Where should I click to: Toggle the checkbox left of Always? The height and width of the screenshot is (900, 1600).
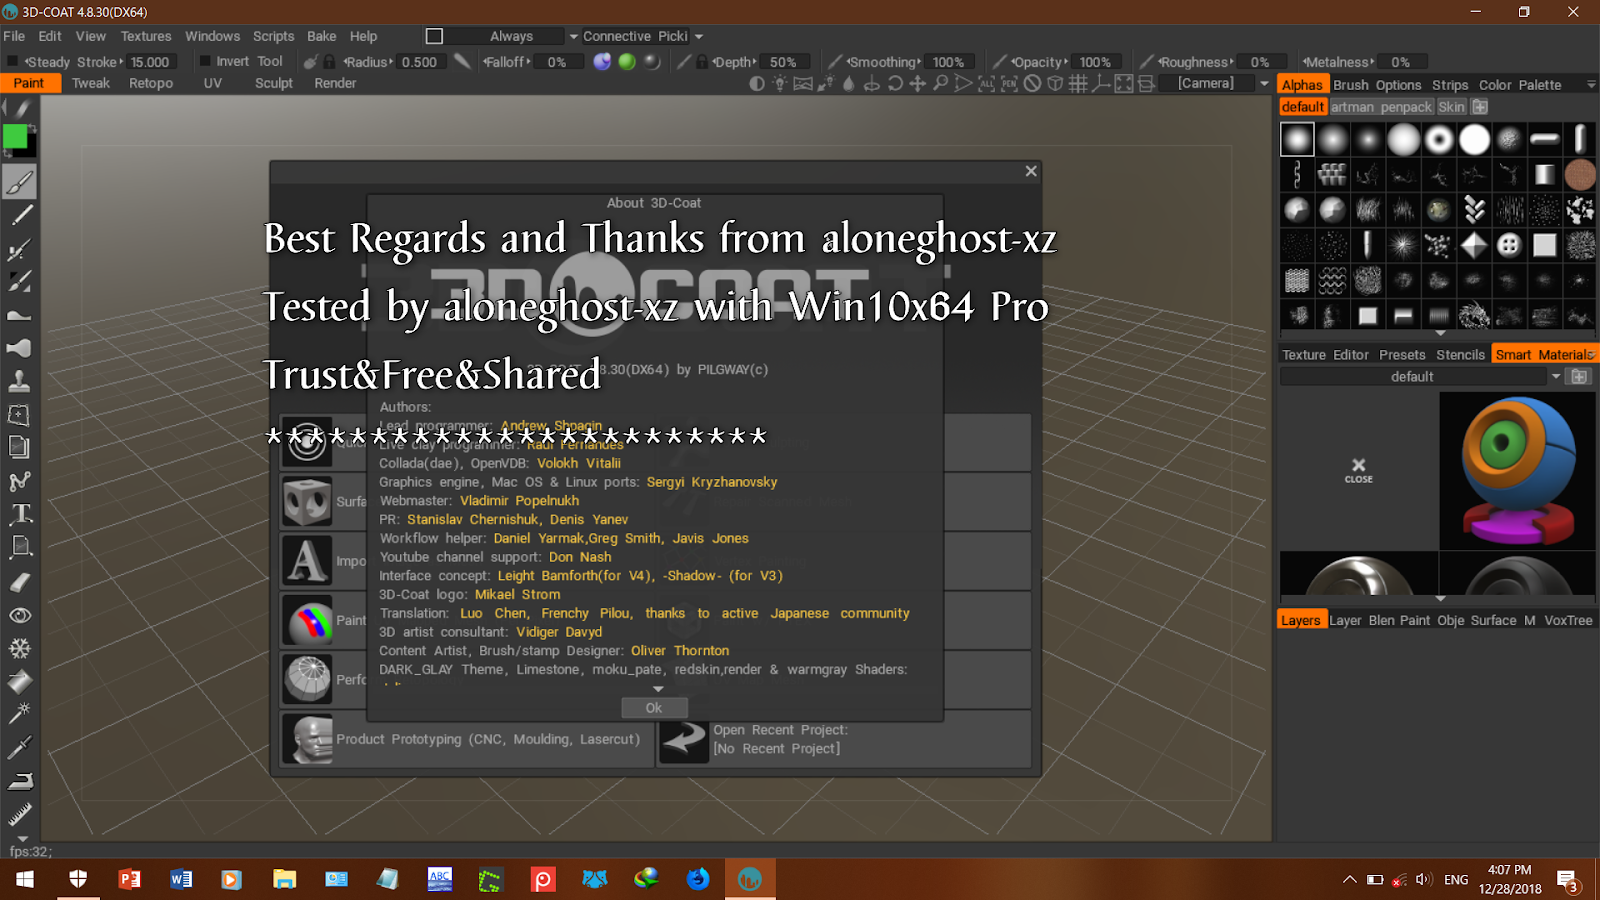(434, 36)
